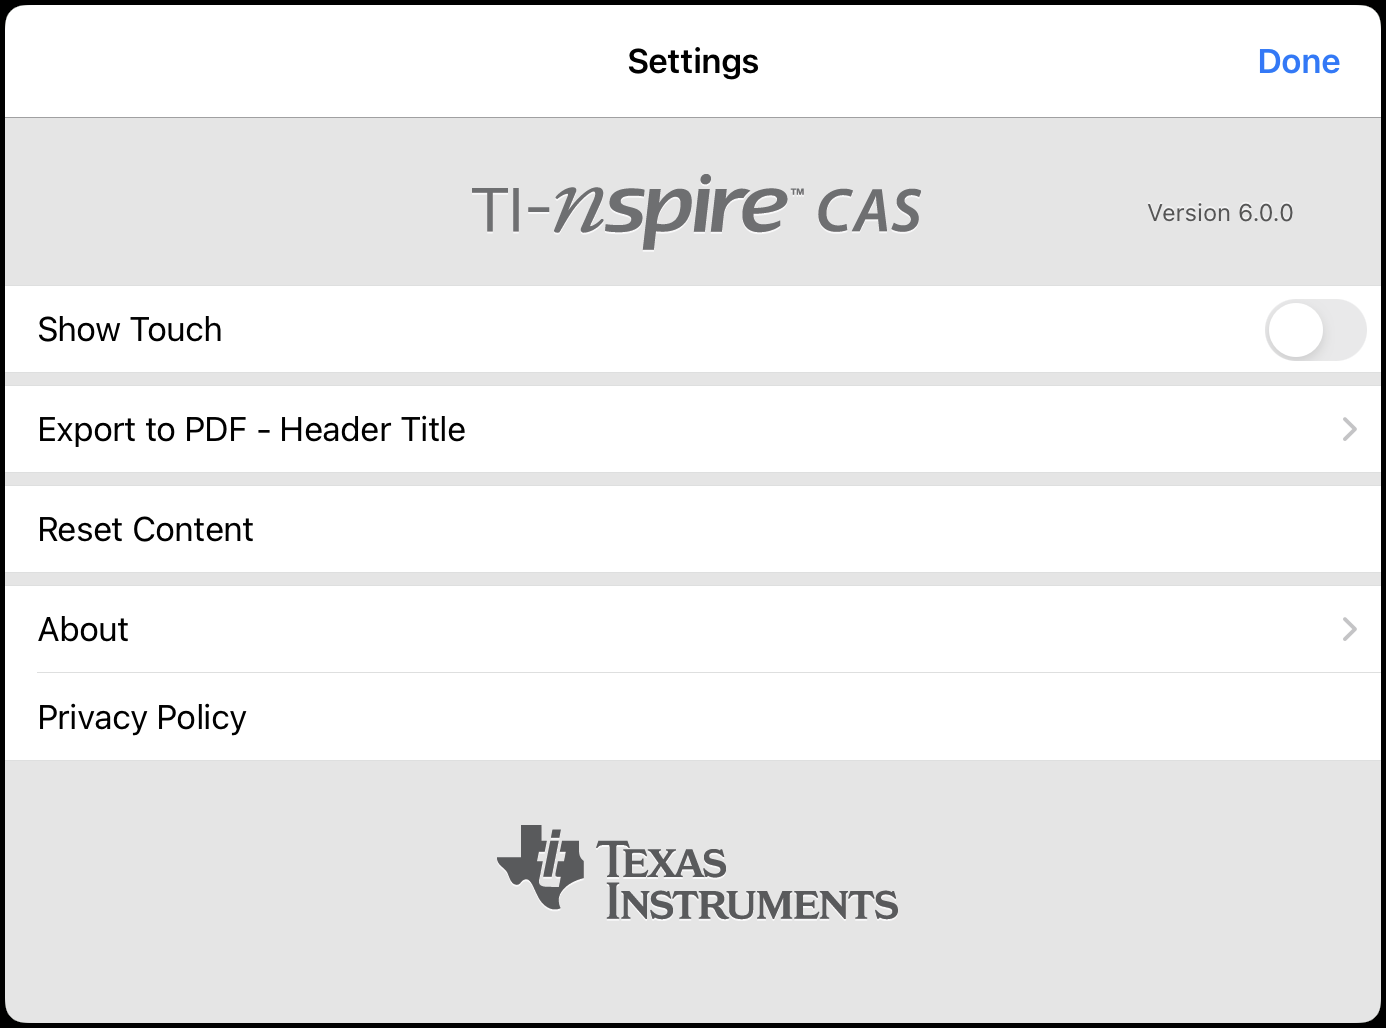Toggle the Show Touch switch
This screenshot has width=1386, height=1028.
1314,330
